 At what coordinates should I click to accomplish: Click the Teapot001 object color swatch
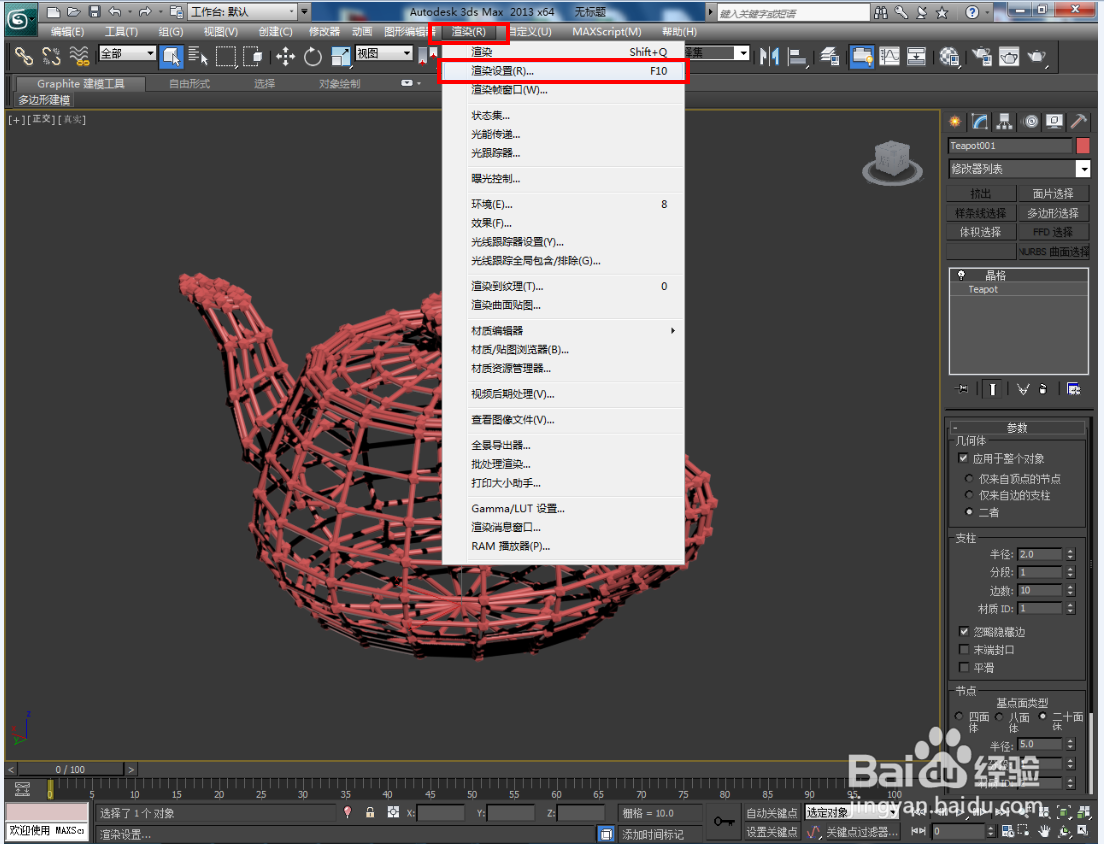pos(1083,146)
